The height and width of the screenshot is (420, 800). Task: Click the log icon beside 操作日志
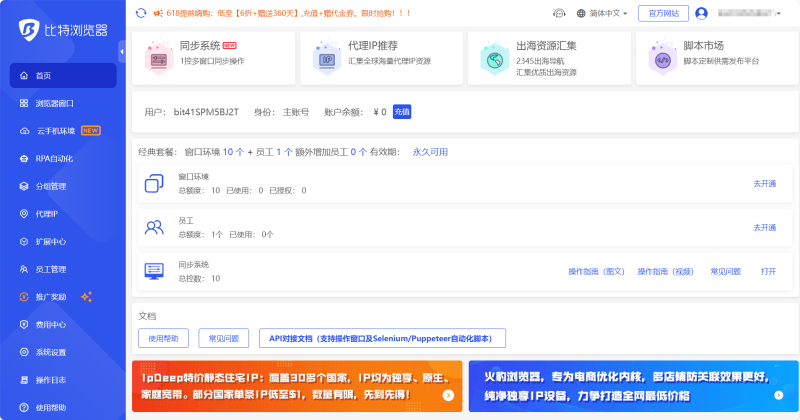[x=24, y=380]
